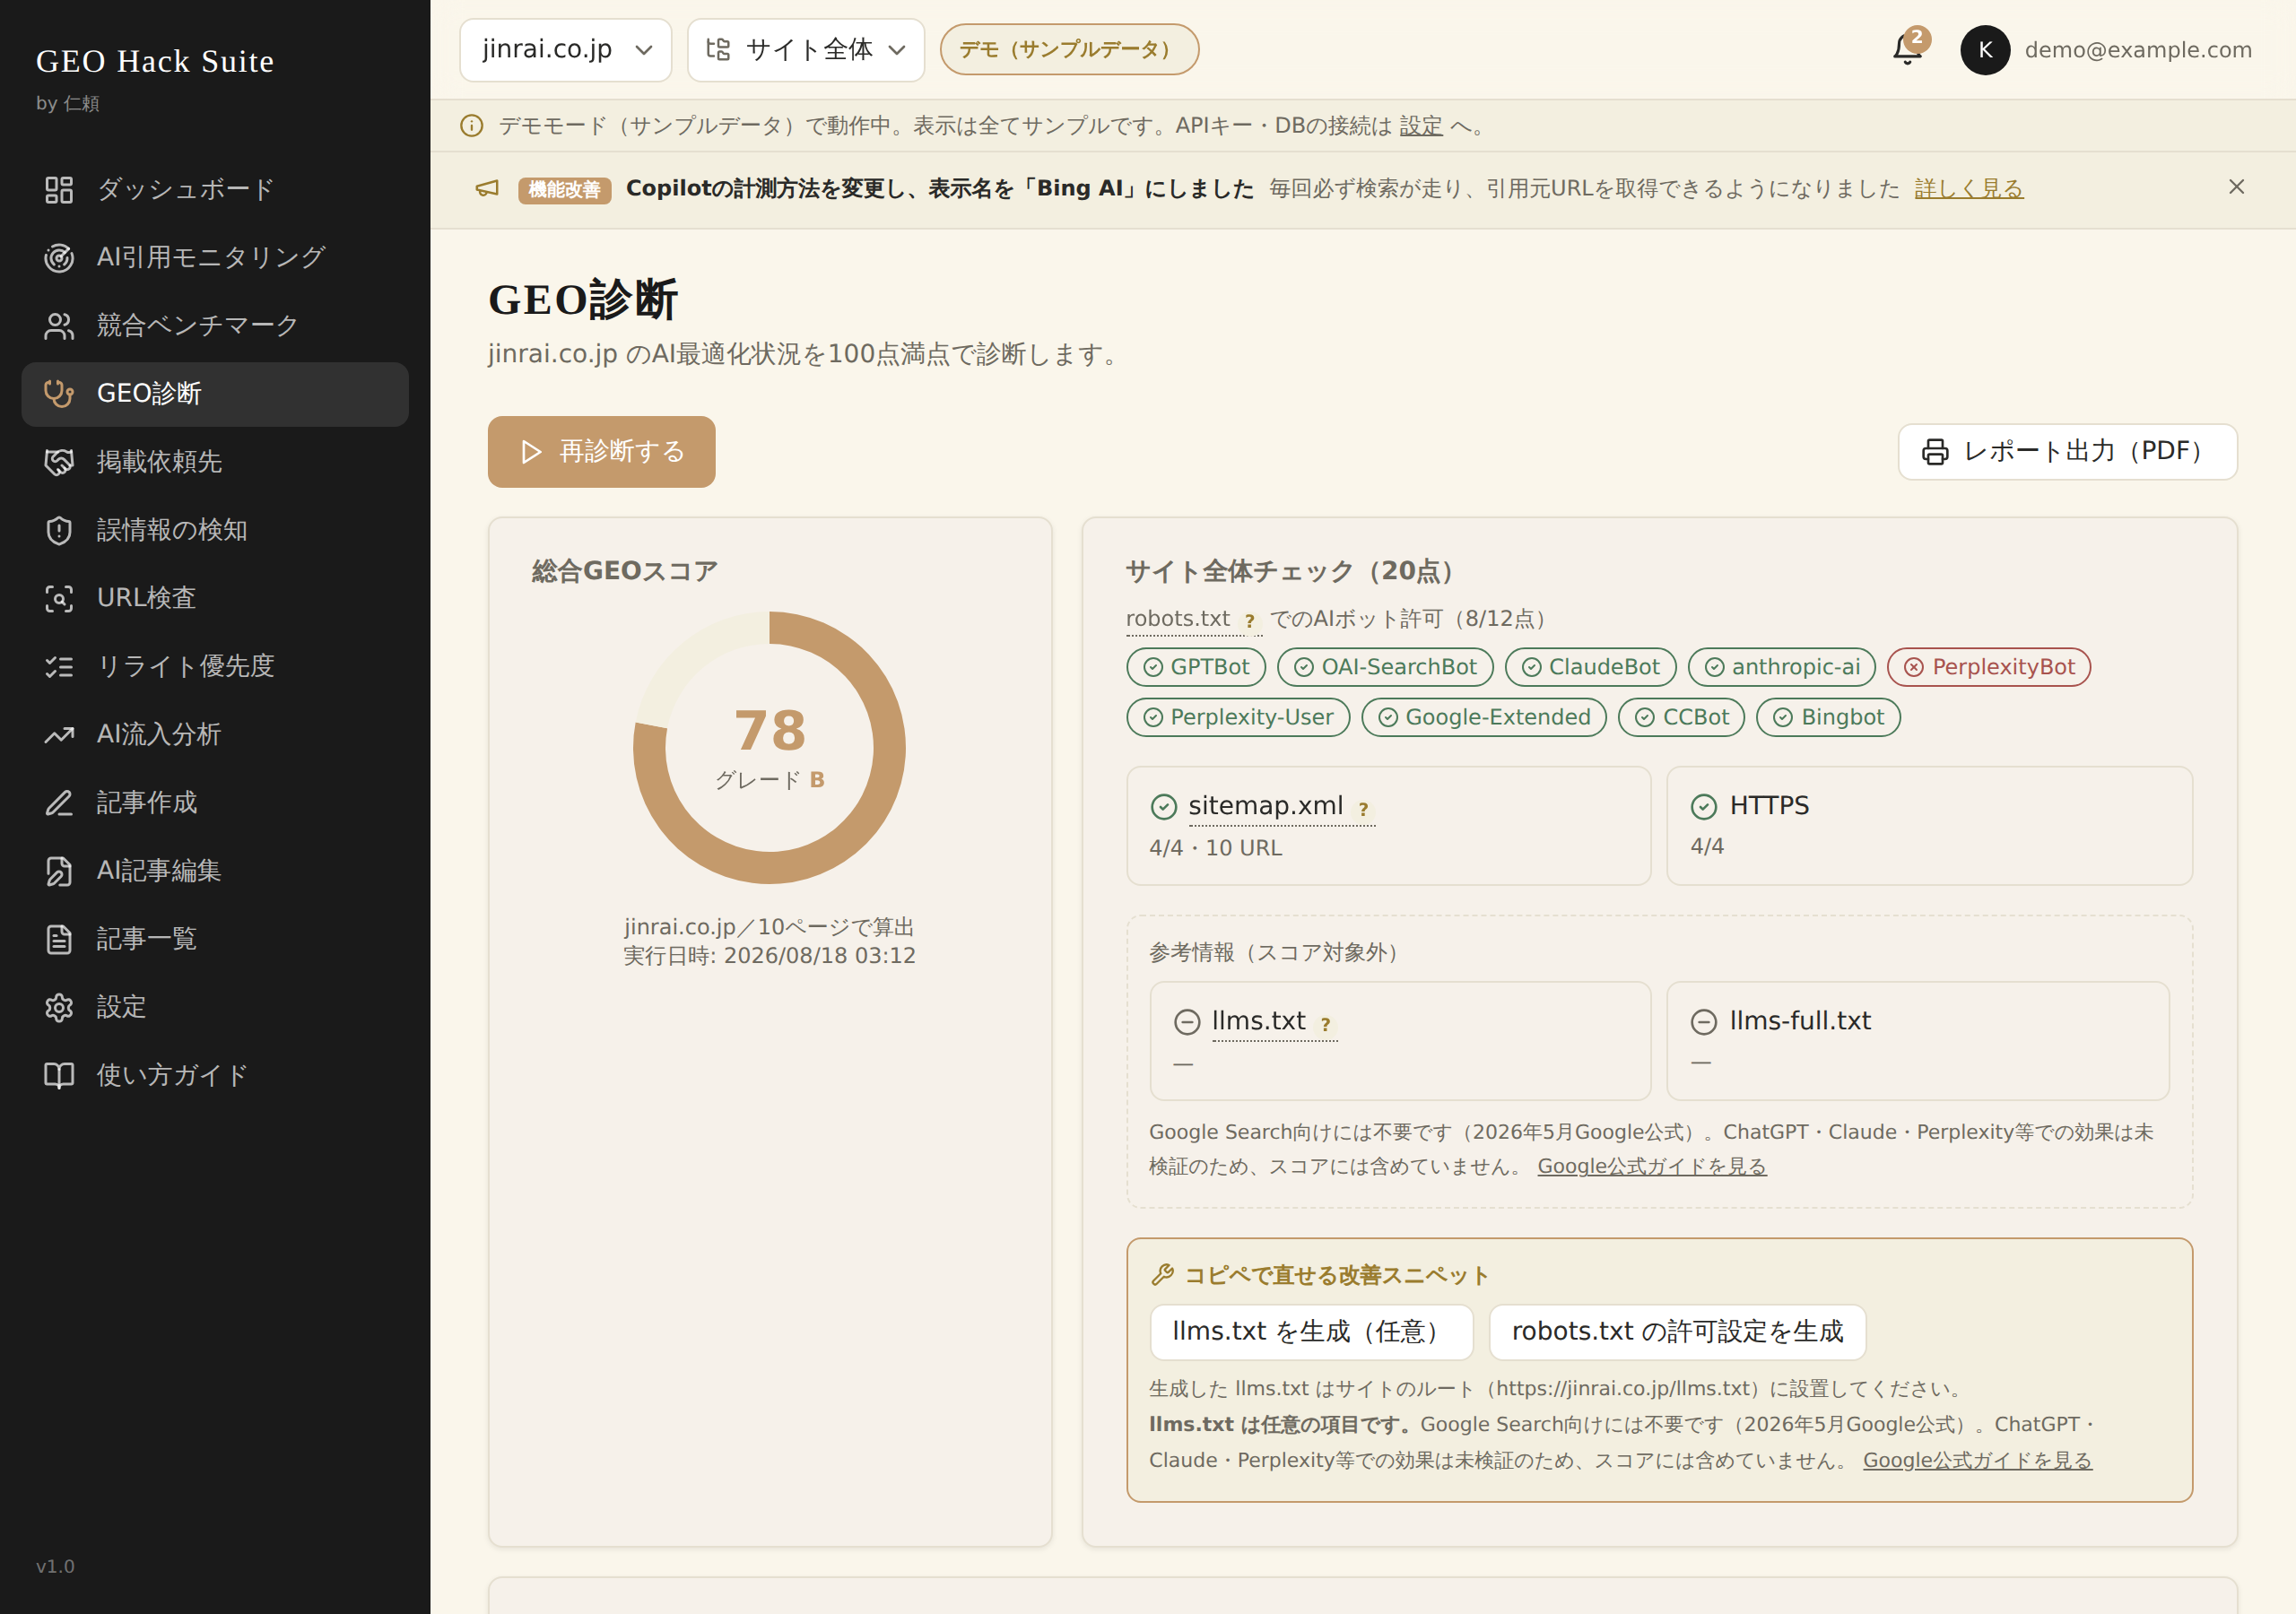Click the GEO Hack Suite logo title
2296x1614 pixels.
tap(155, 61)
